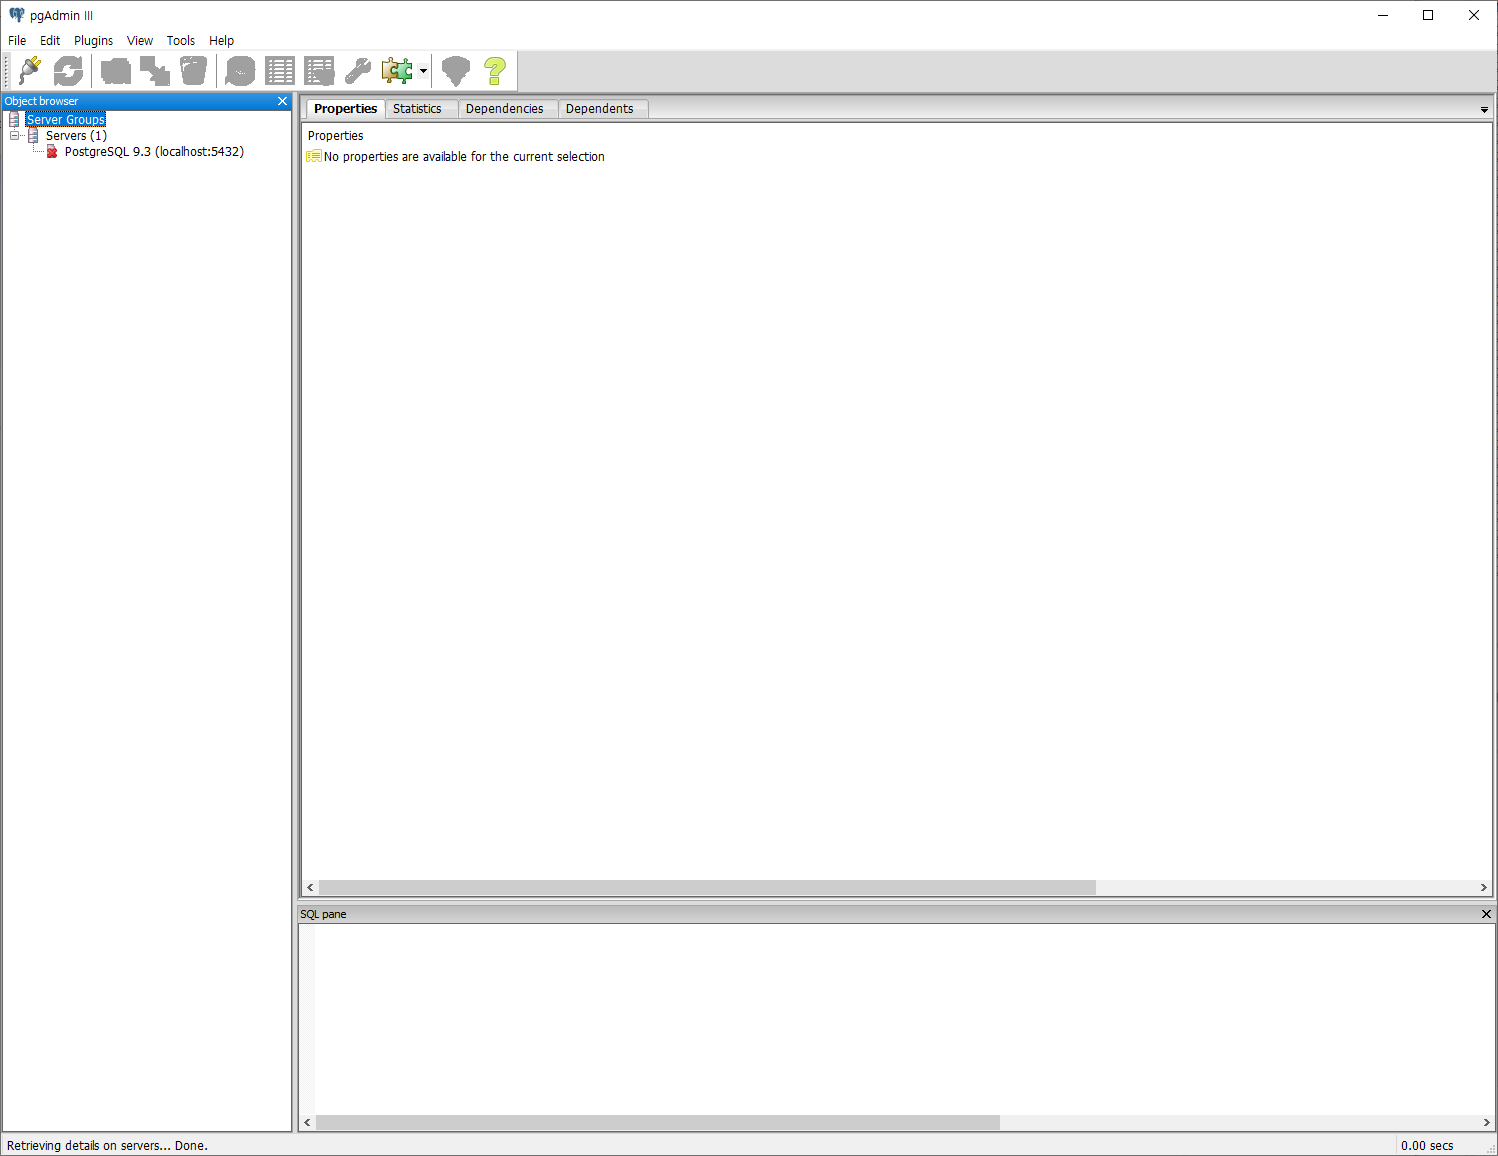
Task: Open the Plugins dropdown arrow
Action: tap(423, 71)
